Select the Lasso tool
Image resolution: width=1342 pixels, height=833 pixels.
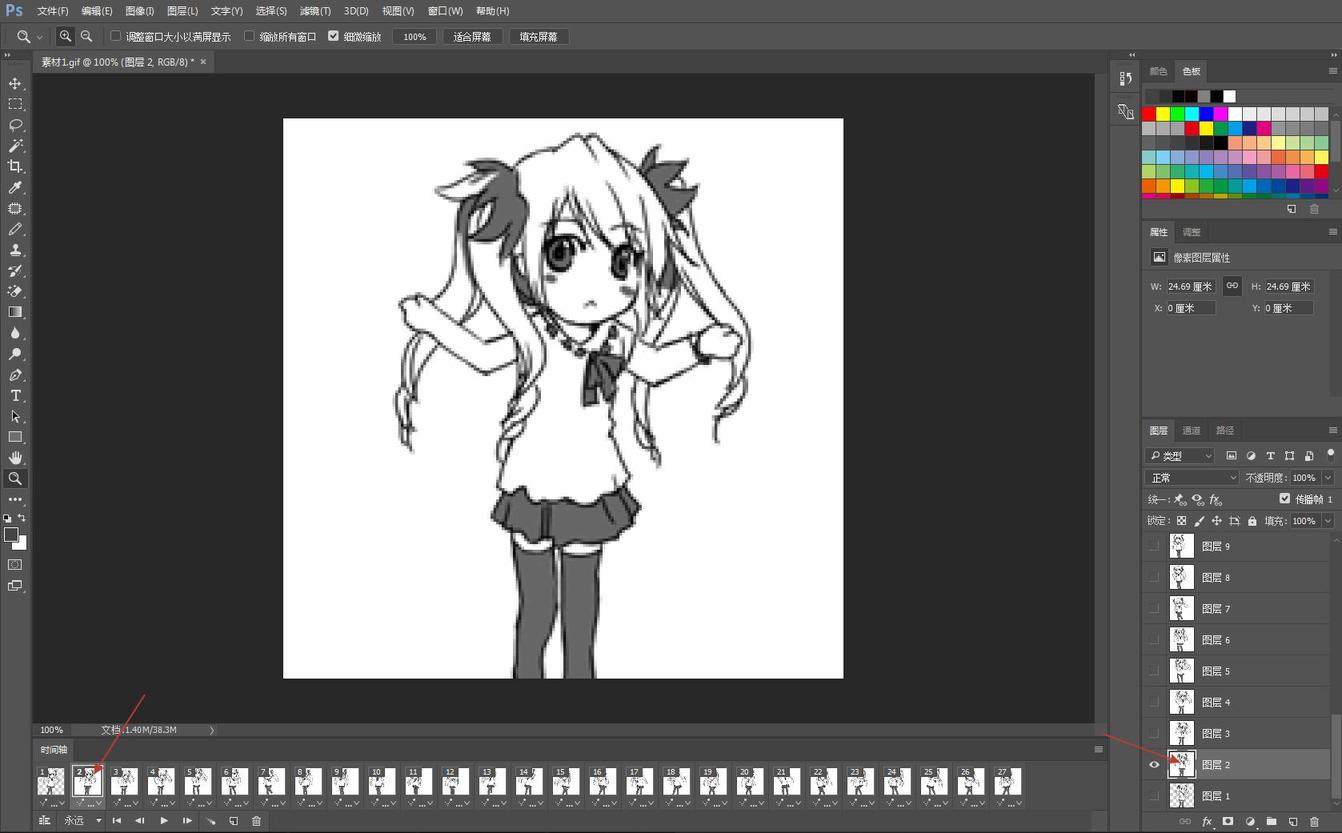click(x=15, y=125)
